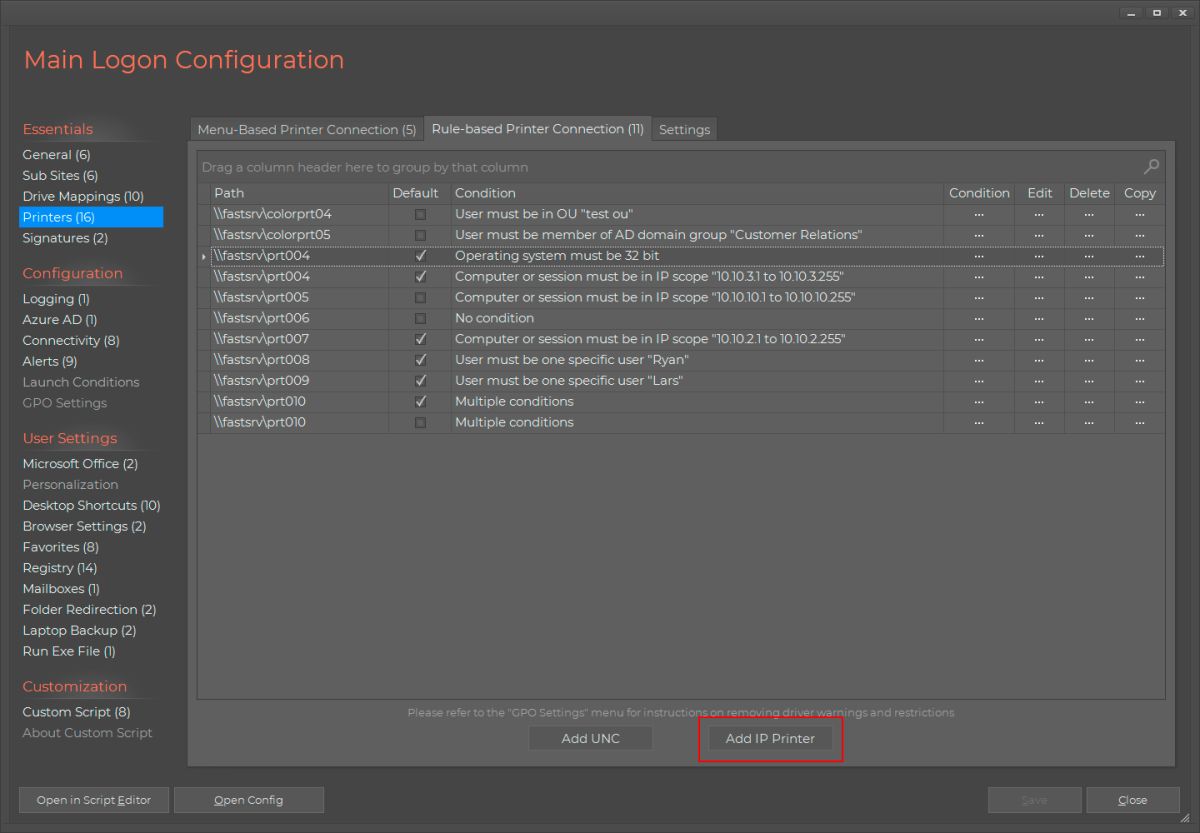Open Condition editor for colorprt04 row
Image resolution: width=1200 pixels, height=833 pixels.
pos(979,214)
